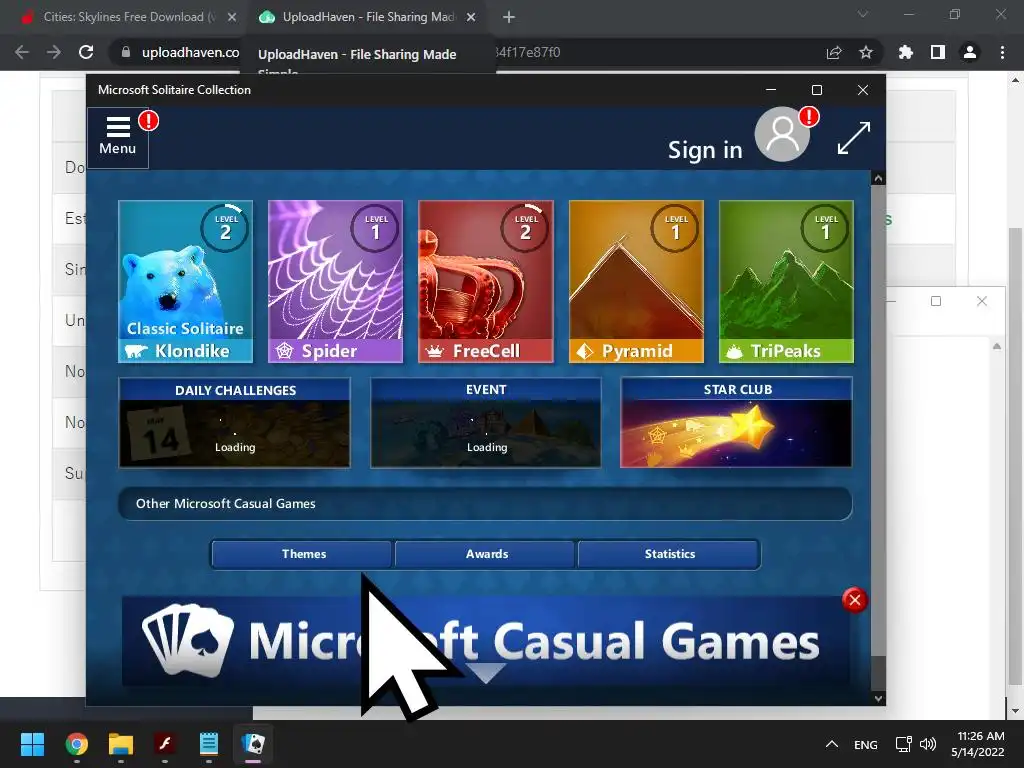Open Chrome Extensions puzzle icon
This screenshot has width=1024, height=768.
click(906, 52)
